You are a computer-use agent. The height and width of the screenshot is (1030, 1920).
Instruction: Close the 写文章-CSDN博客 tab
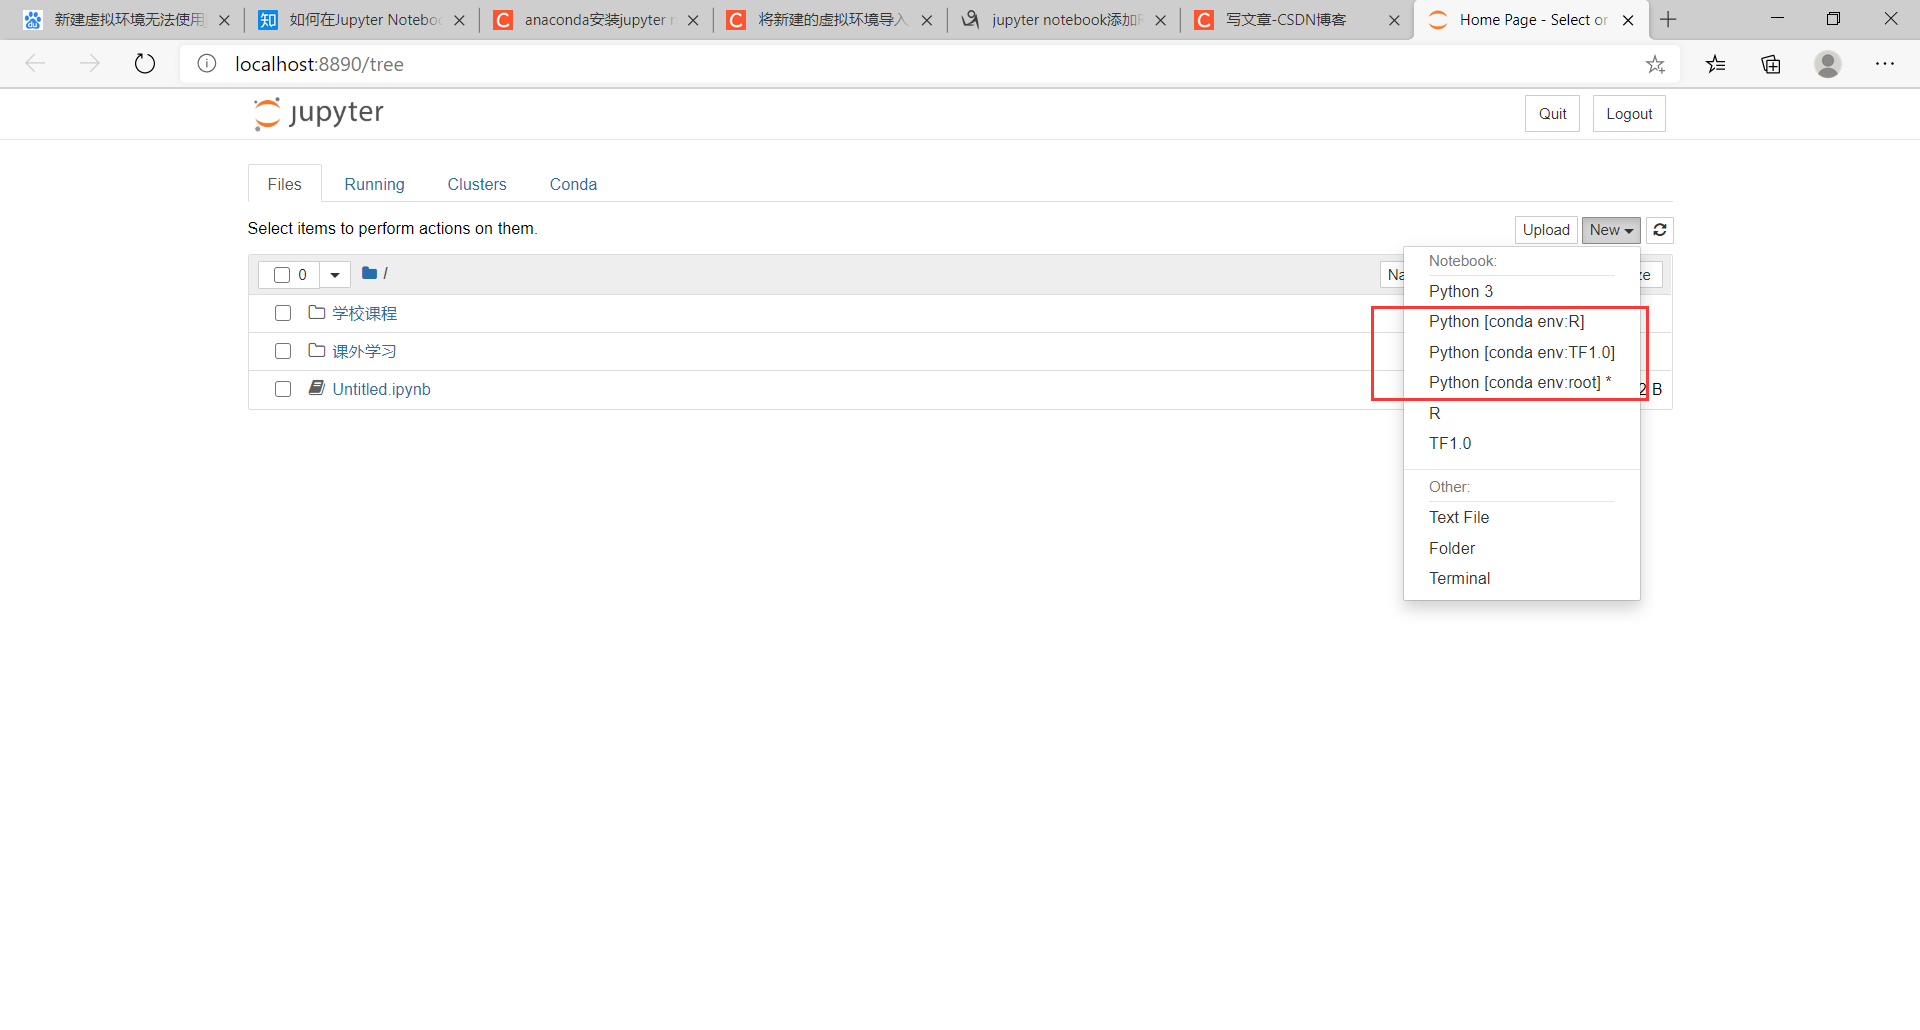1394,20
